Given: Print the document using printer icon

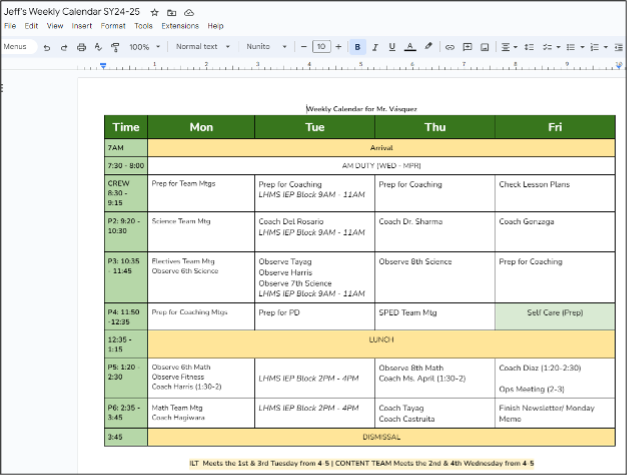Looking at the screenshot, I should click(81, 47).
